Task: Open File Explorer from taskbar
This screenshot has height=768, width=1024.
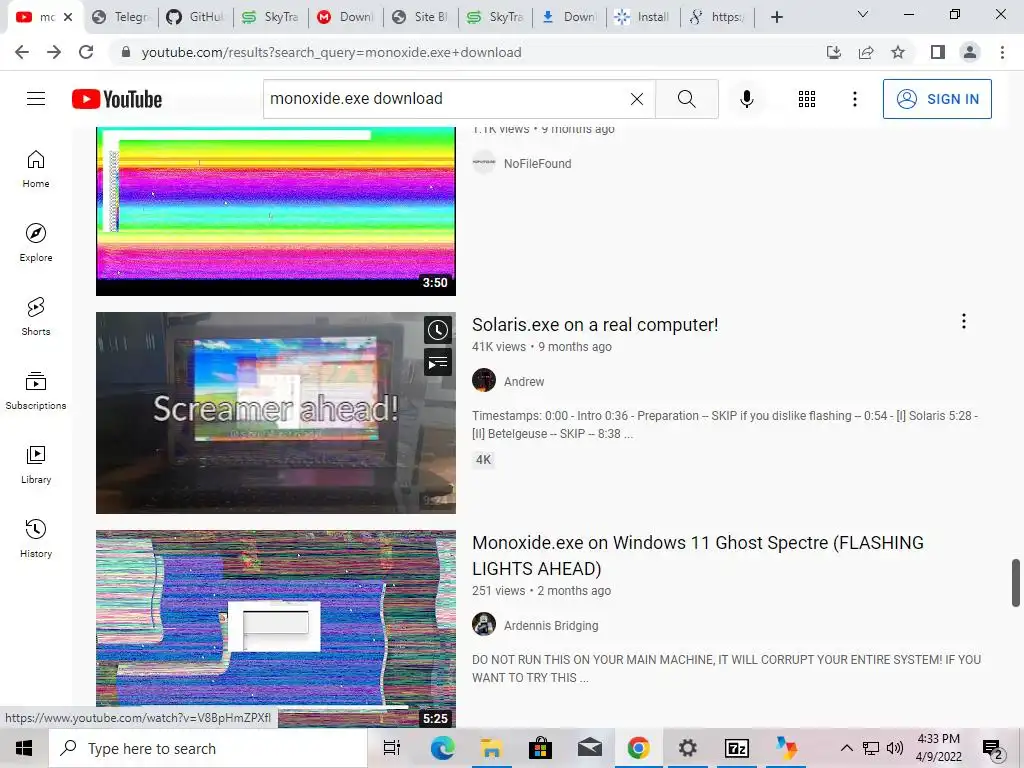Action: [x=491, y=748]
